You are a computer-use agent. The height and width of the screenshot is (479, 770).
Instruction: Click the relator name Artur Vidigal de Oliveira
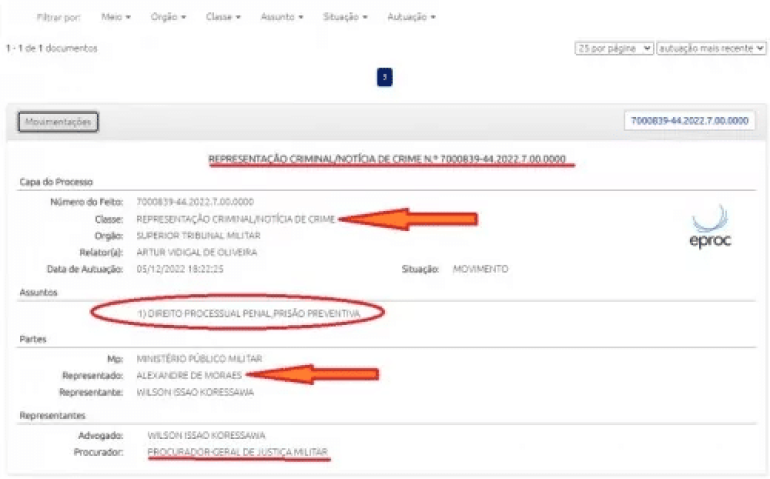[x=196, y=253]
